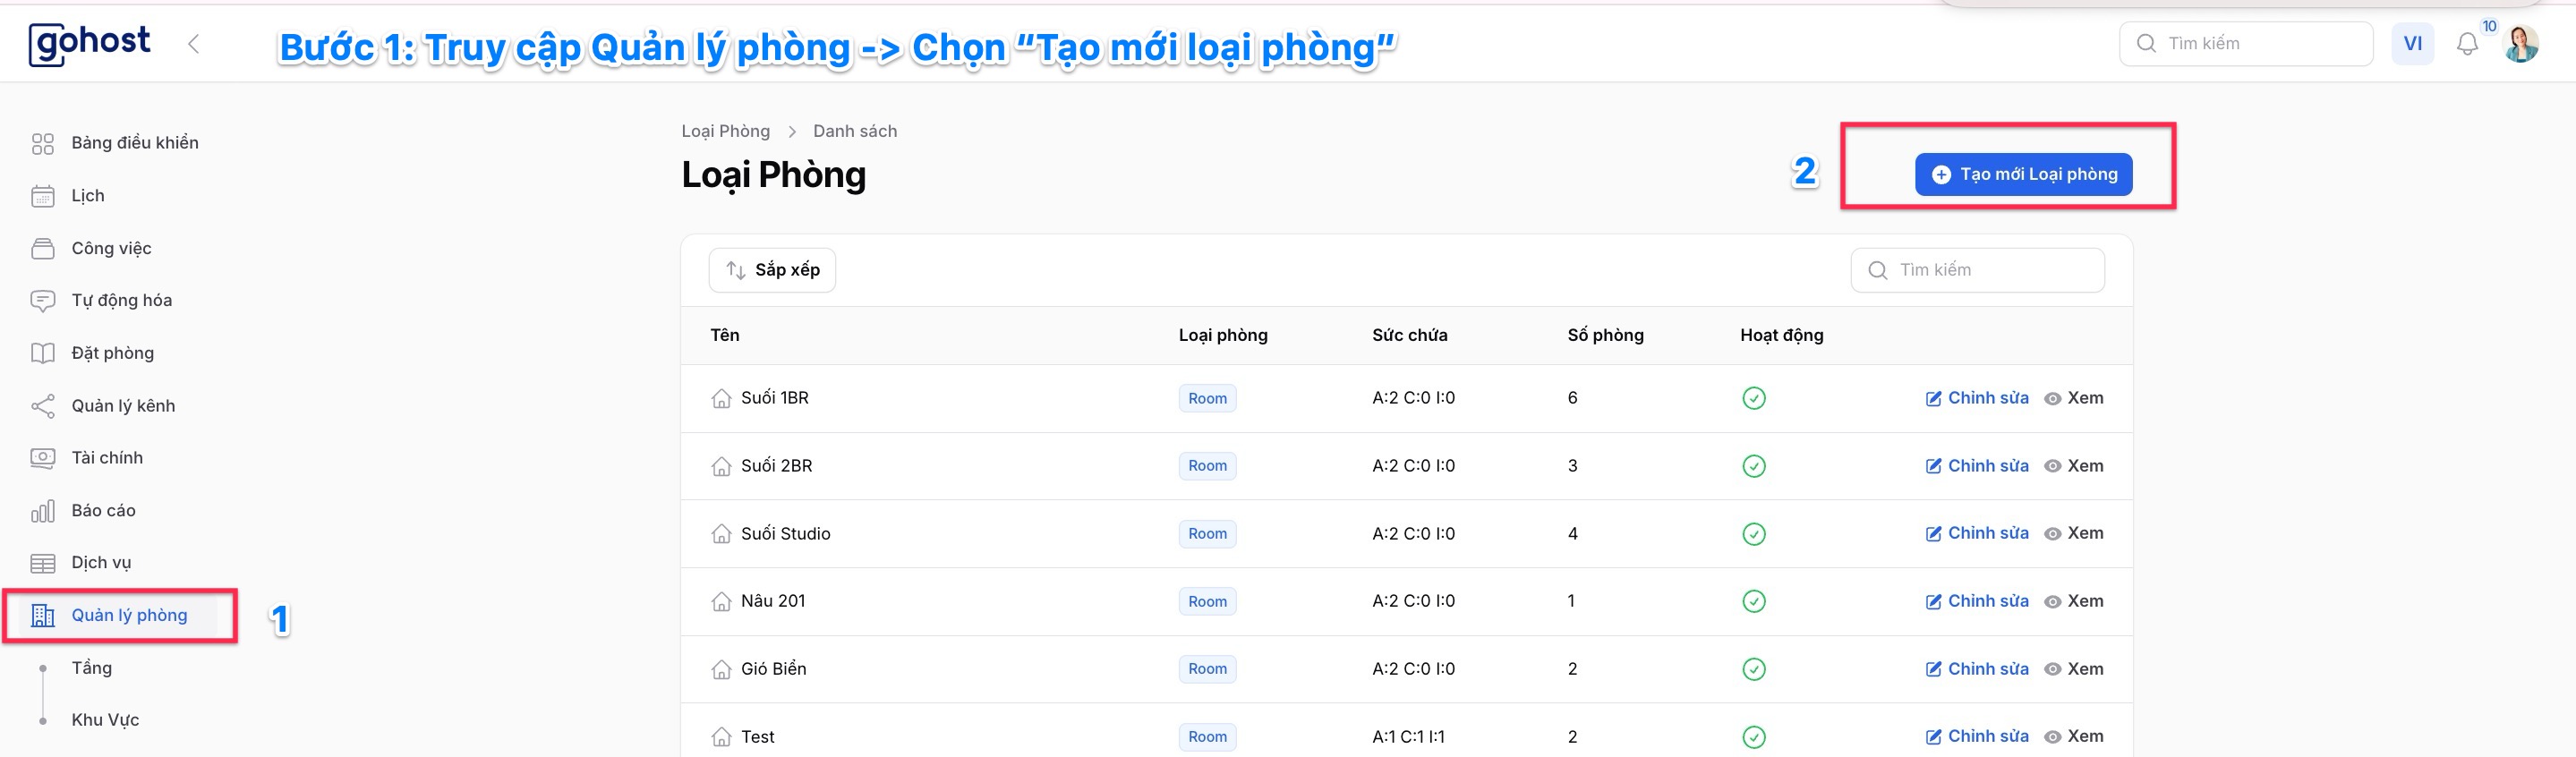Click the gohost logo
The image size is (2576, 757).
90,44
